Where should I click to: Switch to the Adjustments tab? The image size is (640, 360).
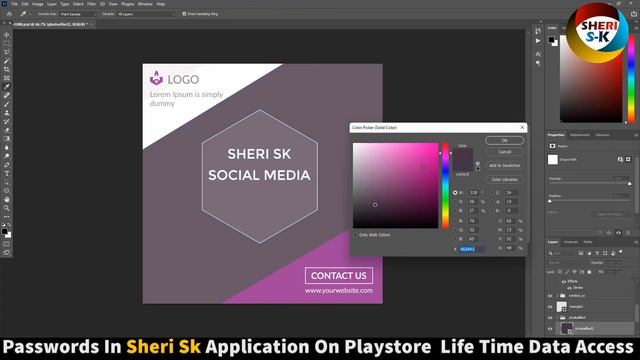point(580,135)
